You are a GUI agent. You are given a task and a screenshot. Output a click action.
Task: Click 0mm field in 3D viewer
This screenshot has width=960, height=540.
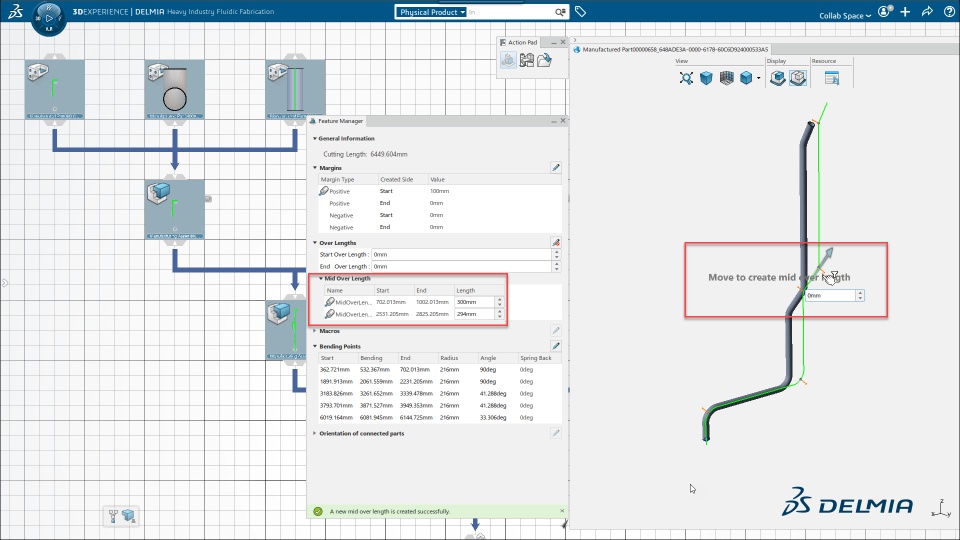830,295
